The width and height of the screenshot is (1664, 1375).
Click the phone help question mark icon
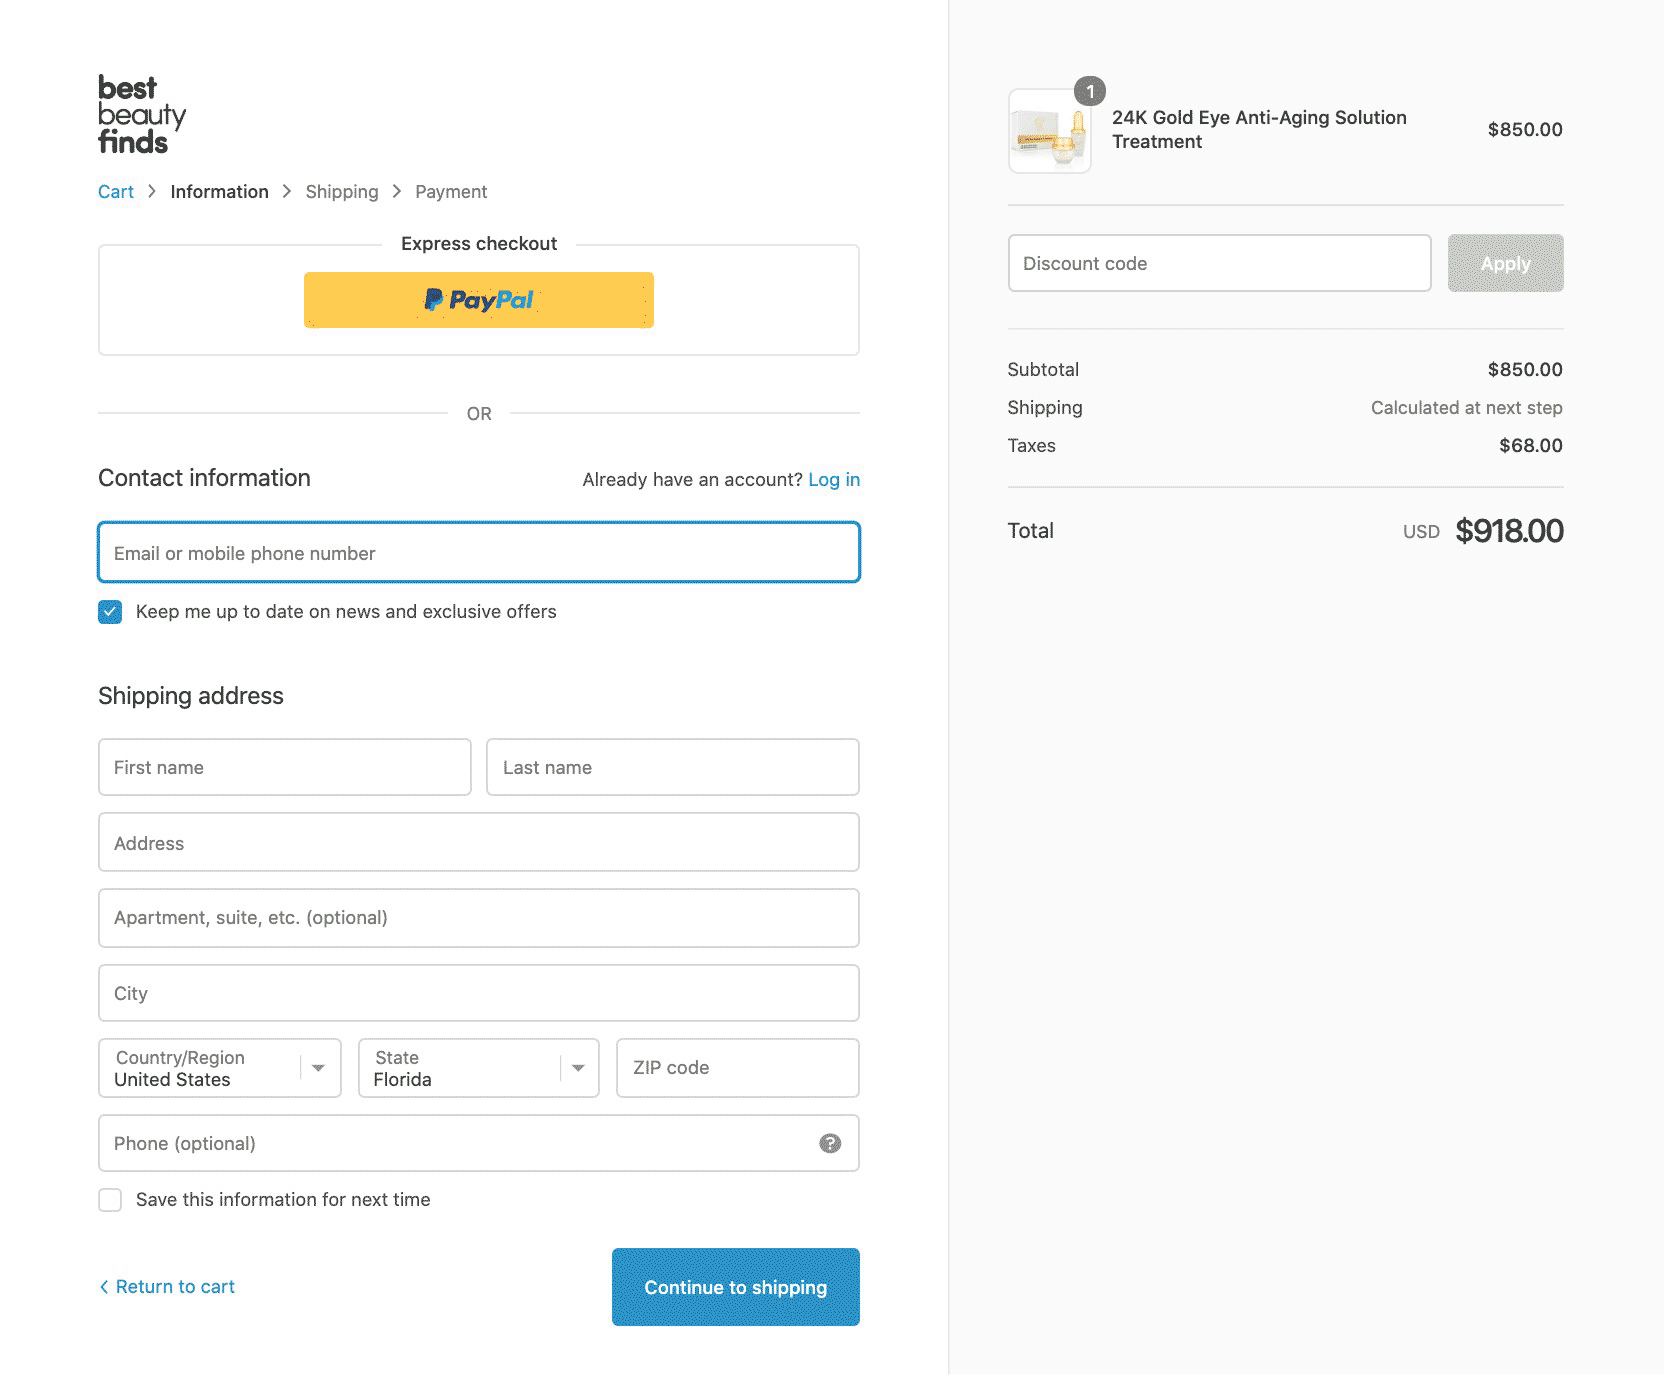pos(830,1143)
